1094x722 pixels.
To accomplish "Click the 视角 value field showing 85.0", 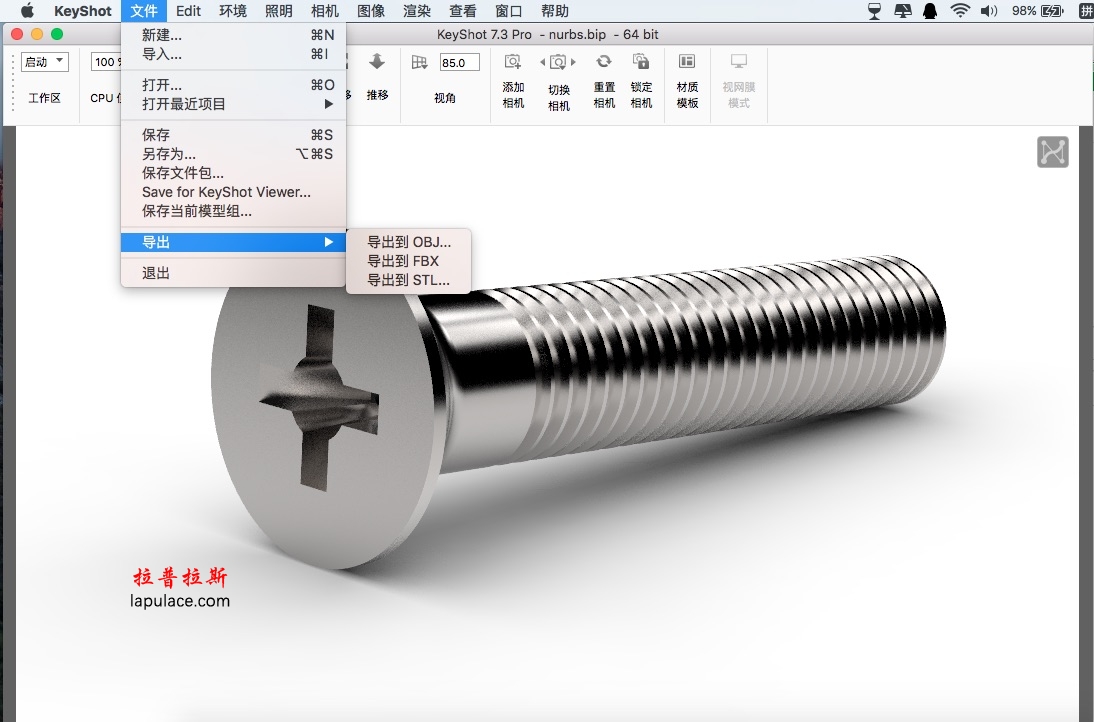I will pos(459,62).
